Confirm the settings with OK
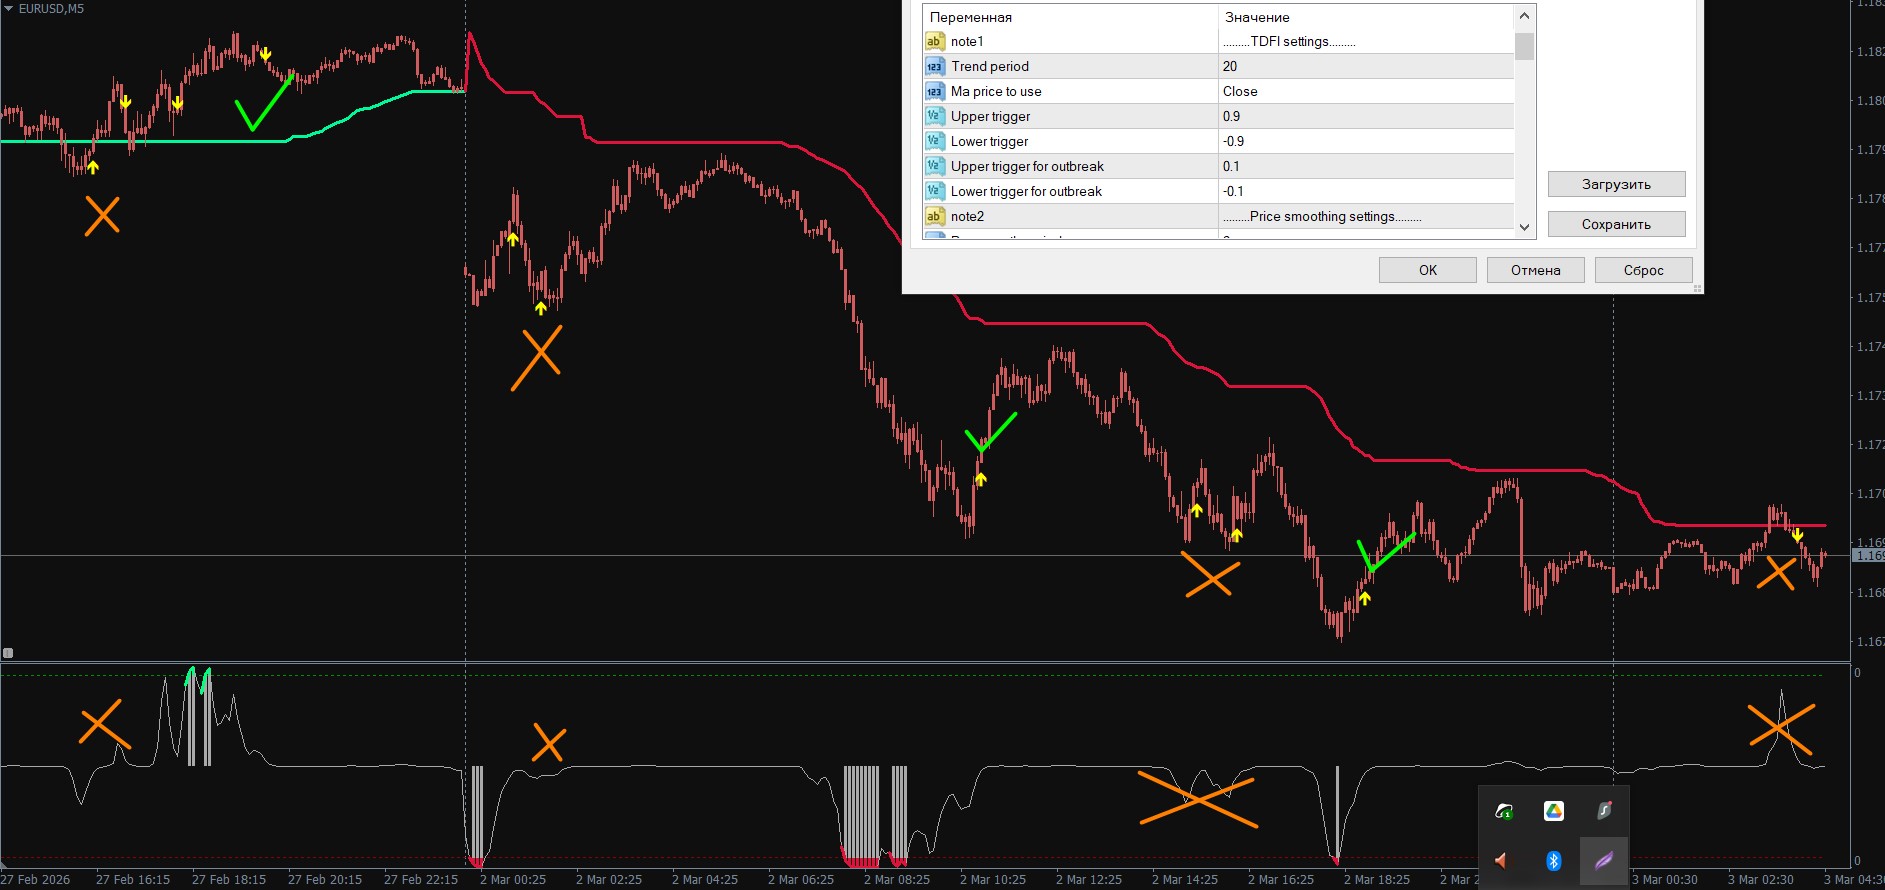The image size is (1885, 890). coord(1427,270)
